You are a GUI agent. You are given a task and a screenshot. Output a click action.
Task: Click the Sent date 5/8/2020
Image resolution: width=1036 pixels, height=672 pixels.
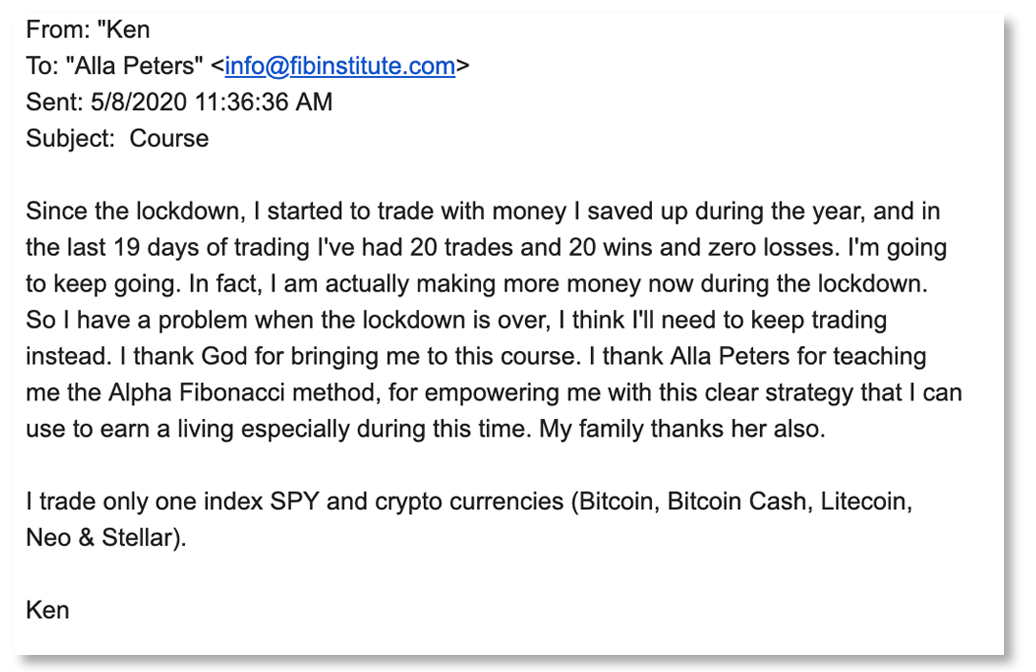139,102
